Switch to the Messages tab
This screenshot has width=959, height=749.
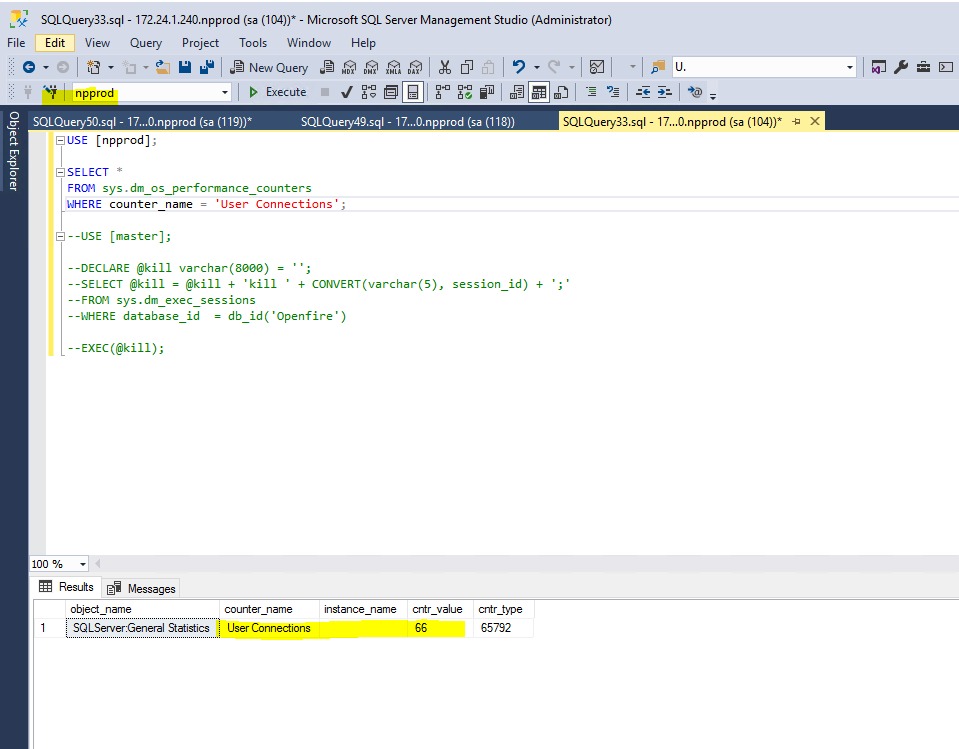[141, 588]
